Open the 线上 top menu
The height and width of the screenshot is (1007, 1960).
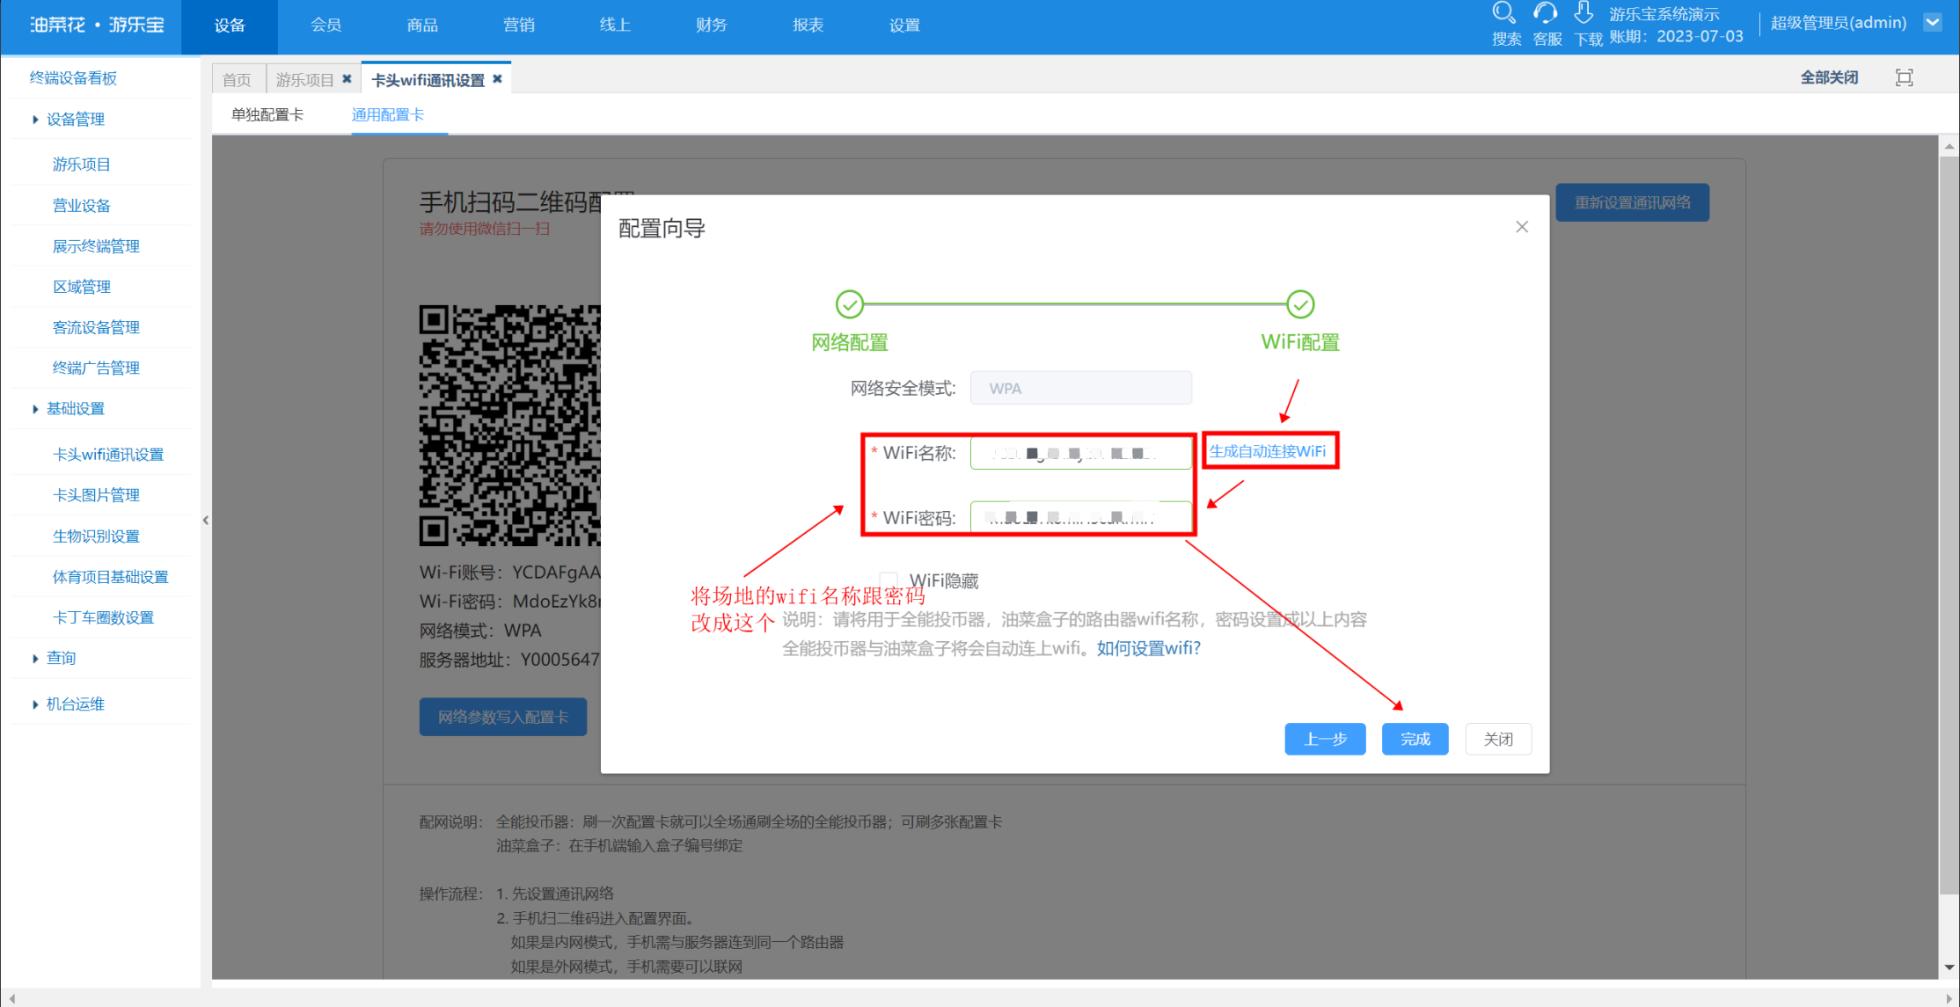point(615,25)
